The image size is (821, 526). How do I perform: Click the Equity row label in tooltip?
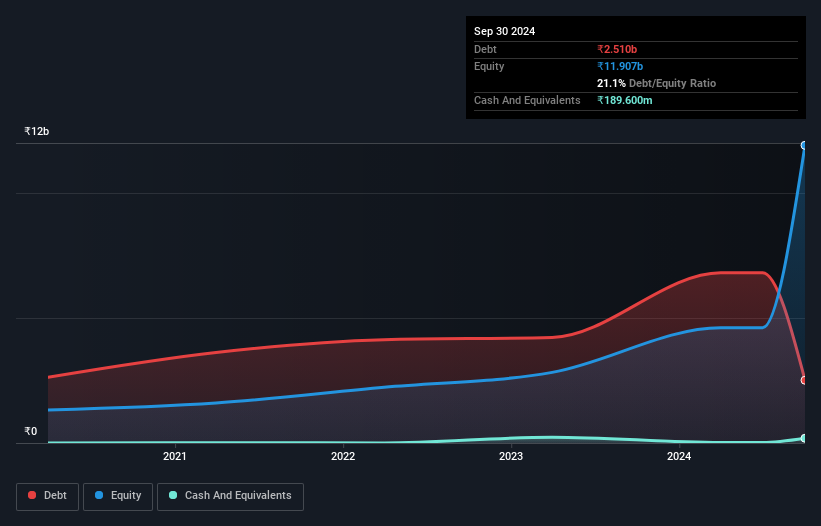pos(489,66)
